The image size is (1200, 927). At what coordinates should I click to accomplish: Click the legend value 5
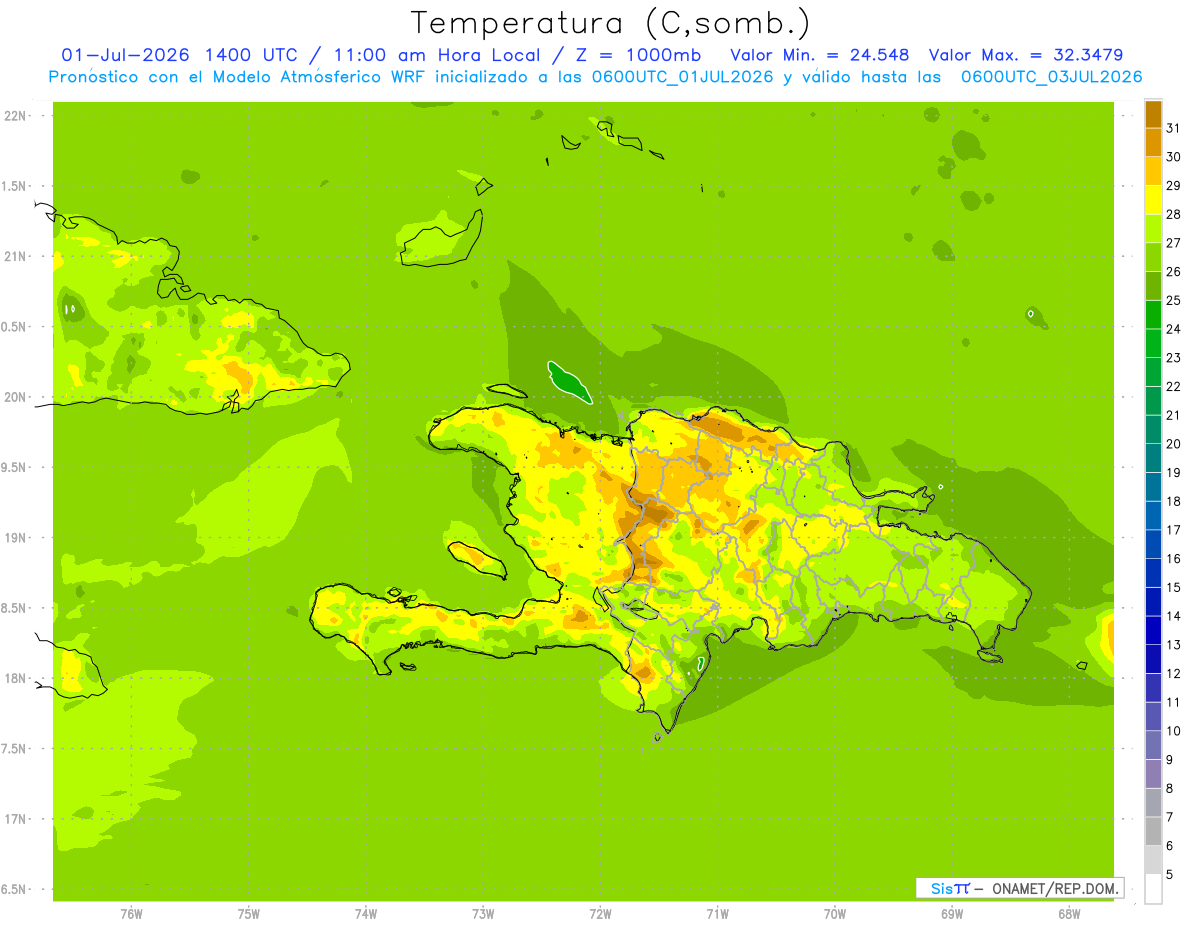click(x=1170, y=875)
